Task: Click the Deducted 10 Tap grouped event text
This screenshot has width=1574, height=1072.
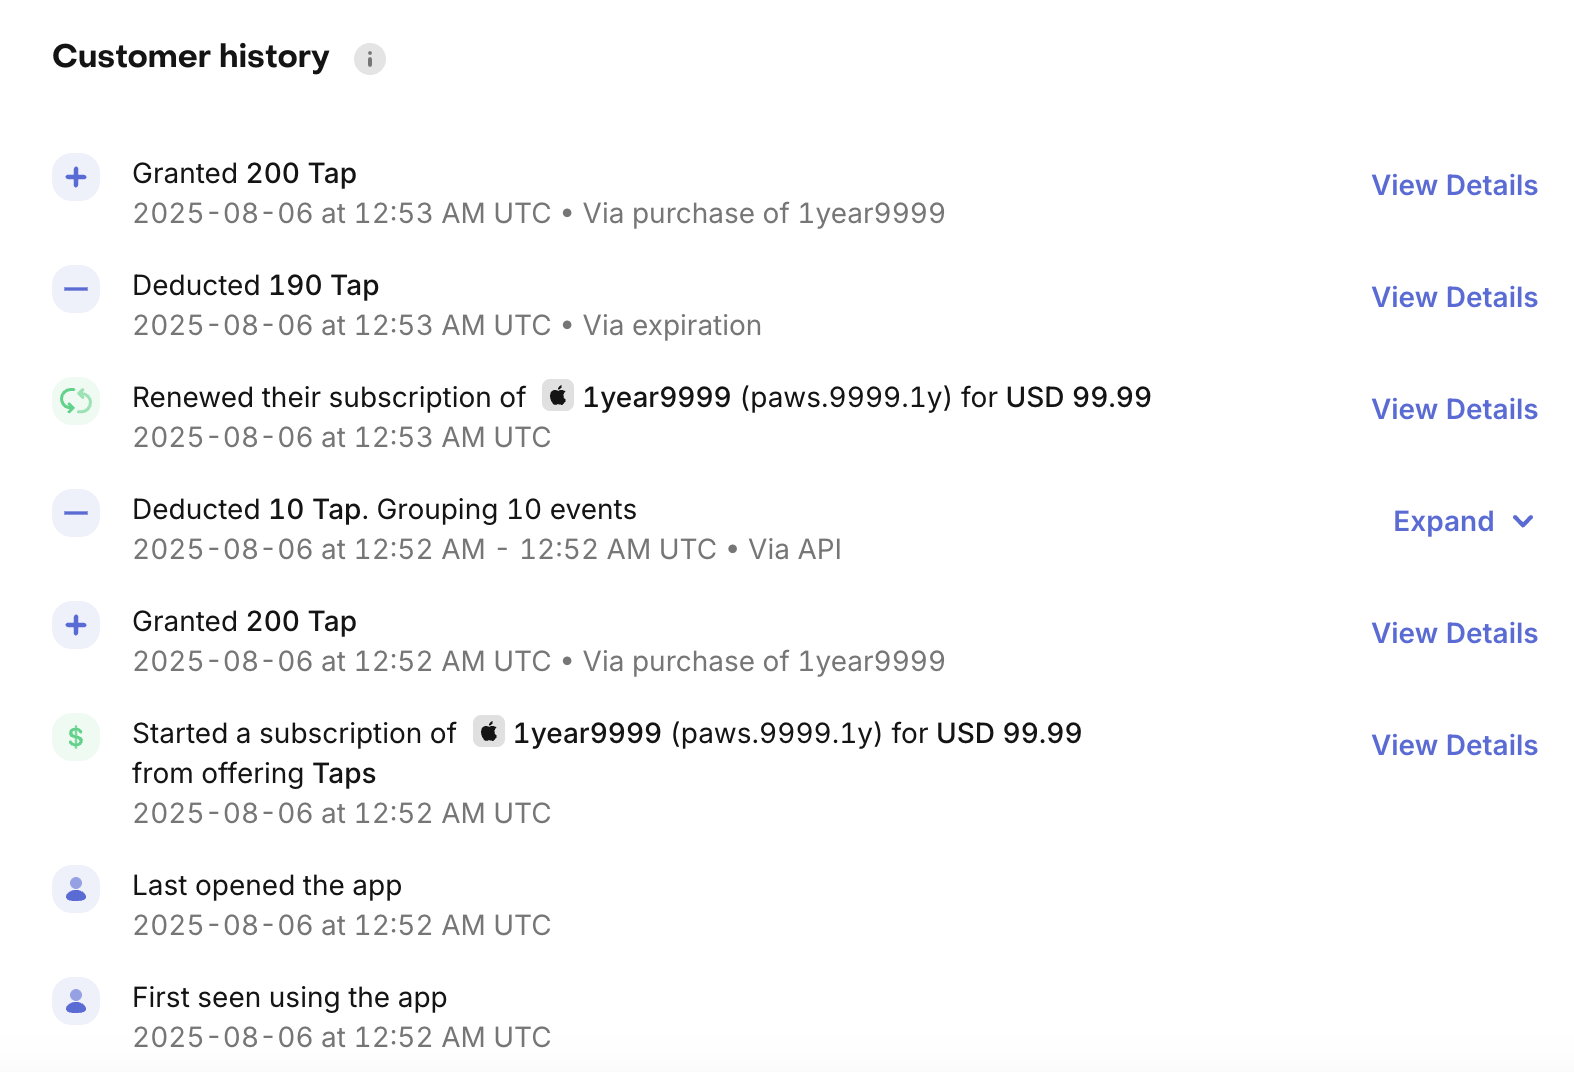Action: point(384,510)
